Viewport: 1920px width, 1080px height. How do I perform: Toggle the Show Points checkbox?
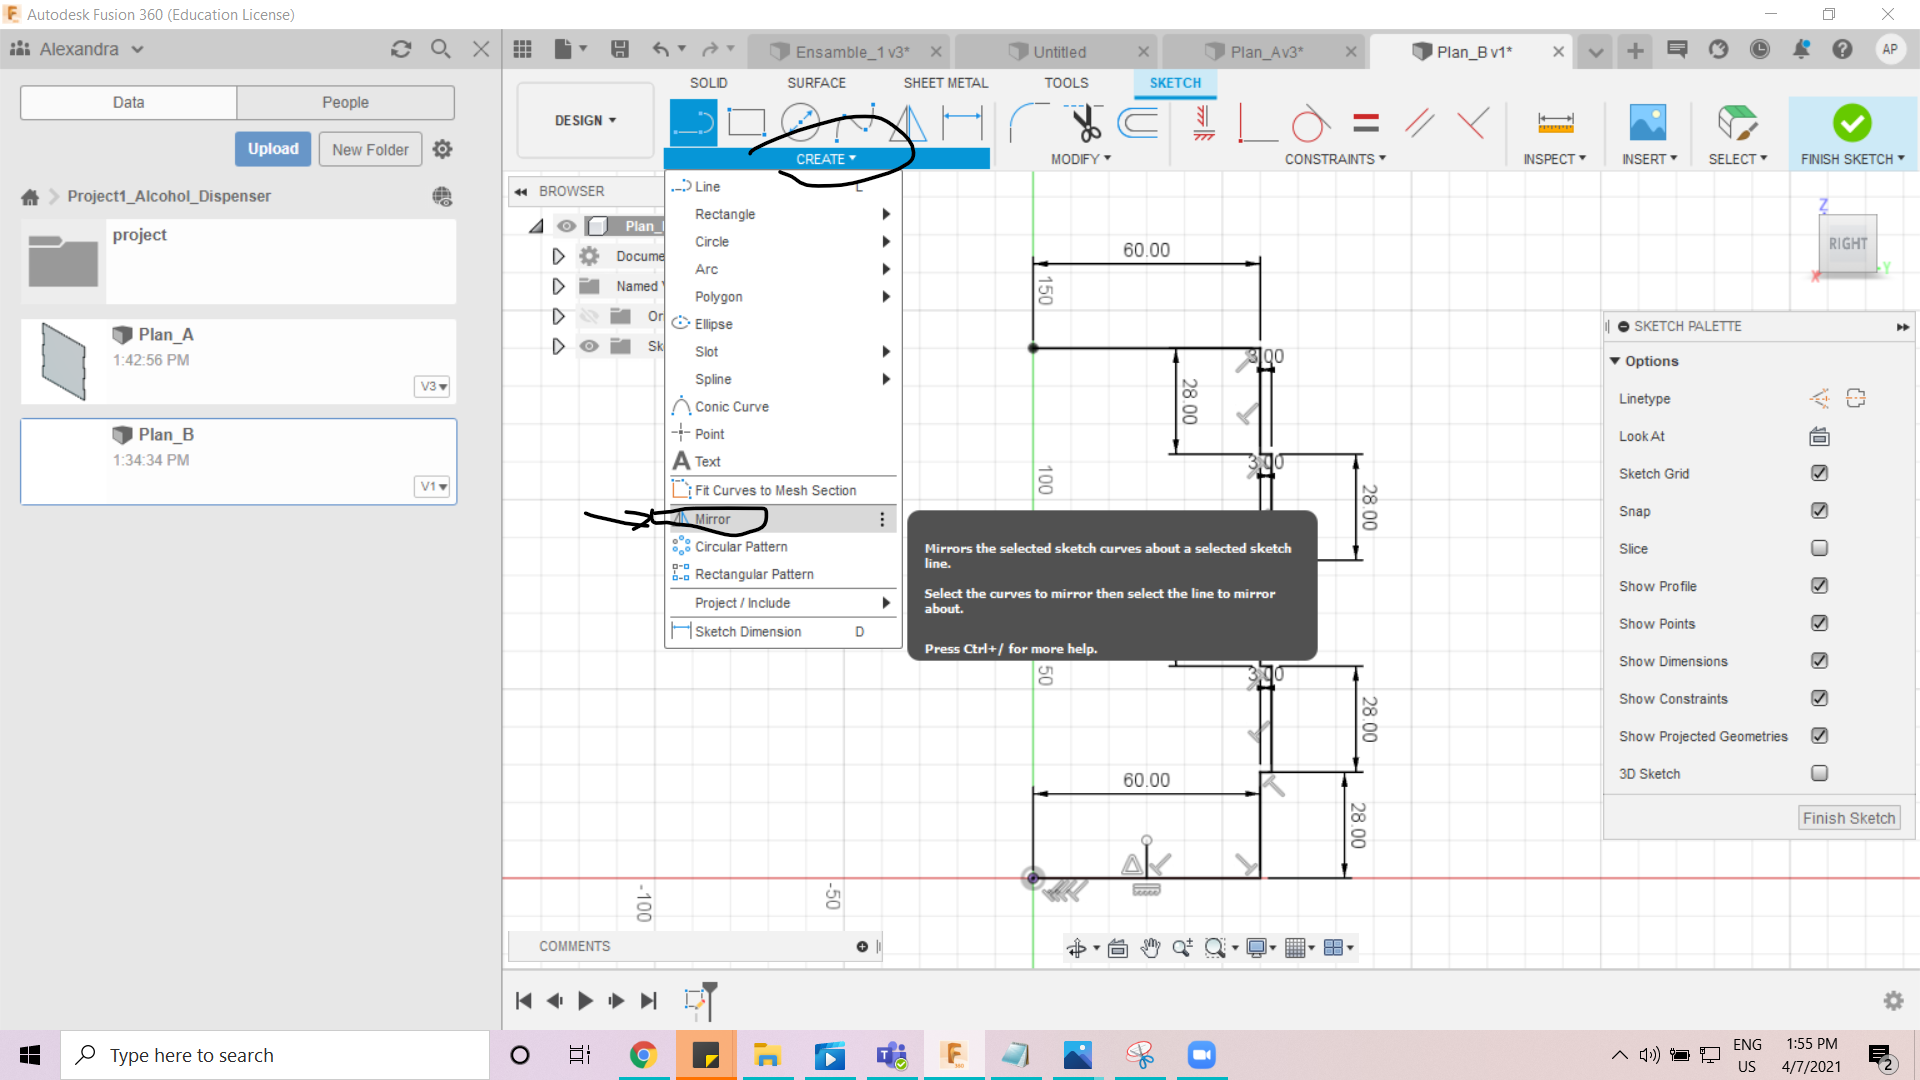1819,623
